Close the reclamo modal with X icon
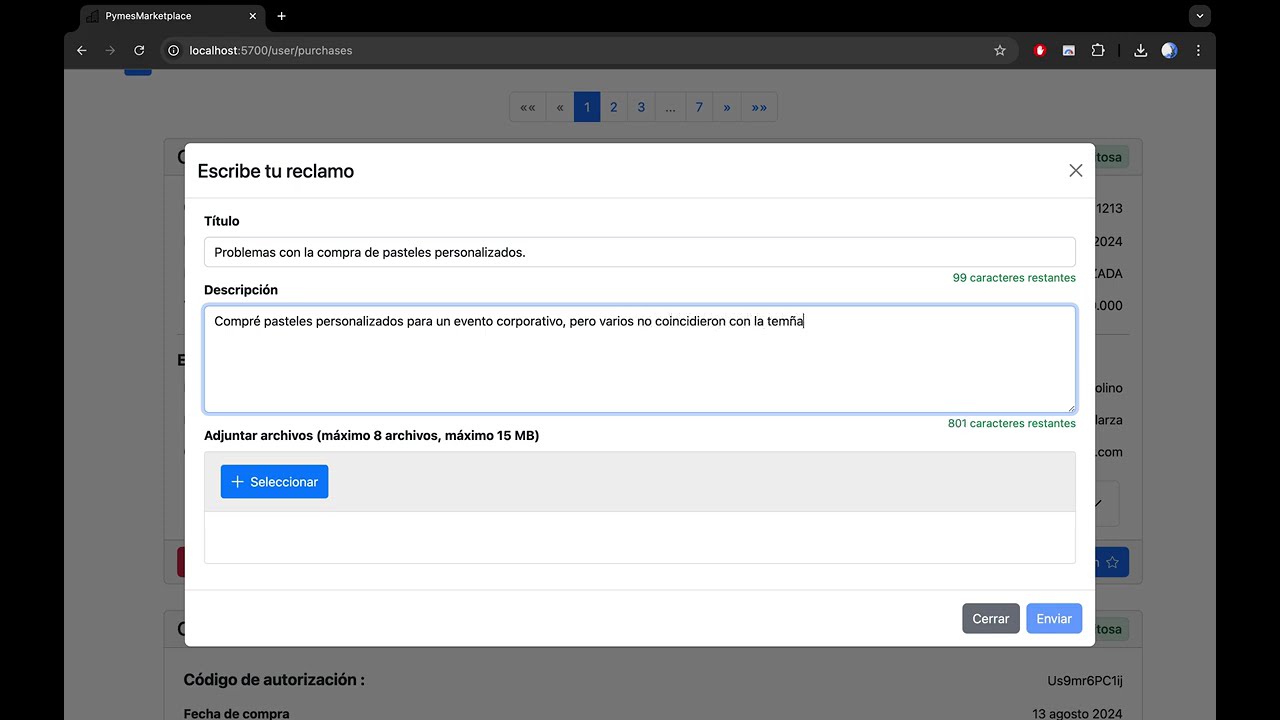Image resolution: width=1280 pixels, height=720 pixels. tap(1075, 171)
